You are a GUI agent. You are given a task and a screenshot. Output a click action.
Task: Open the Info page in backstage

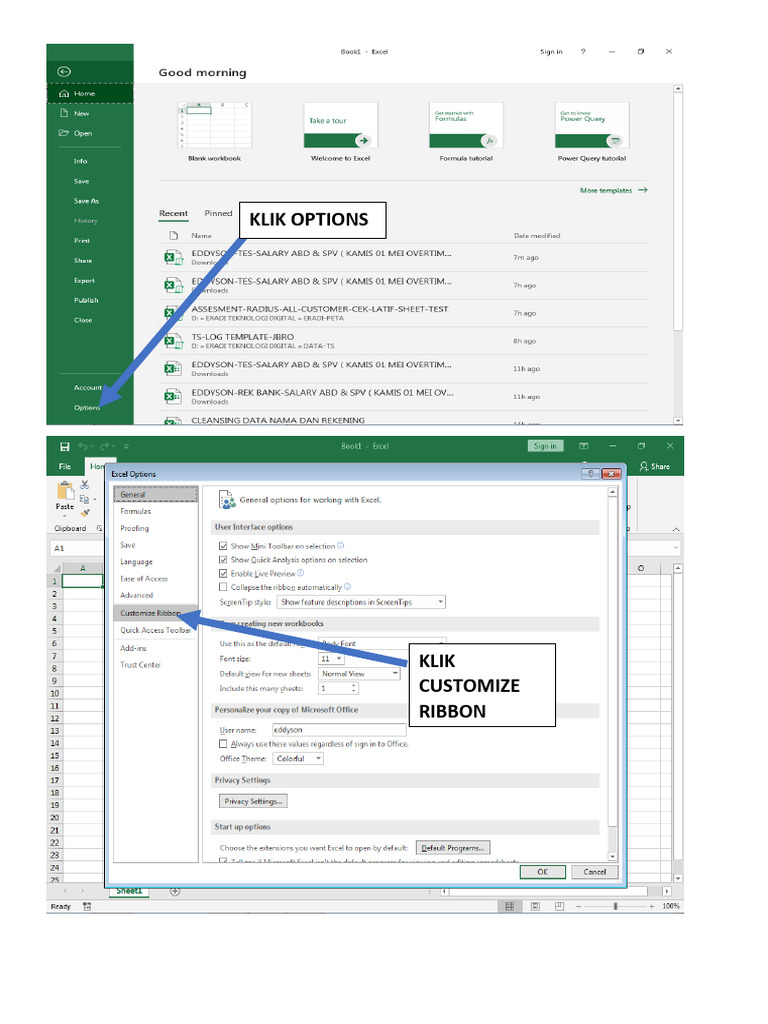click(x=80, y=161)
